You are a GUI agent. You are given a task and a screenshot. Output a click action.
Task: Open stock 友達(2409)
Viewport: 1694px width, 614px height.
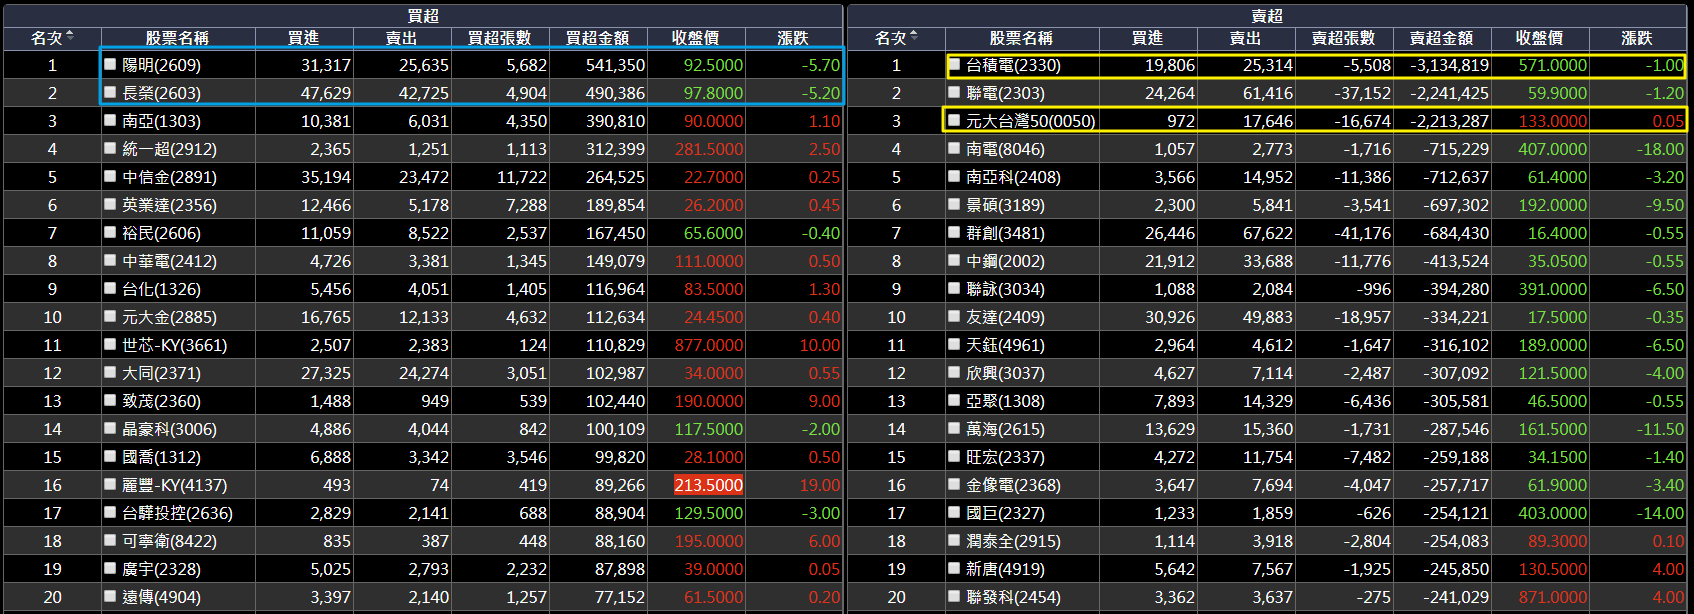pyautogui.click(x=1005, y=317)
